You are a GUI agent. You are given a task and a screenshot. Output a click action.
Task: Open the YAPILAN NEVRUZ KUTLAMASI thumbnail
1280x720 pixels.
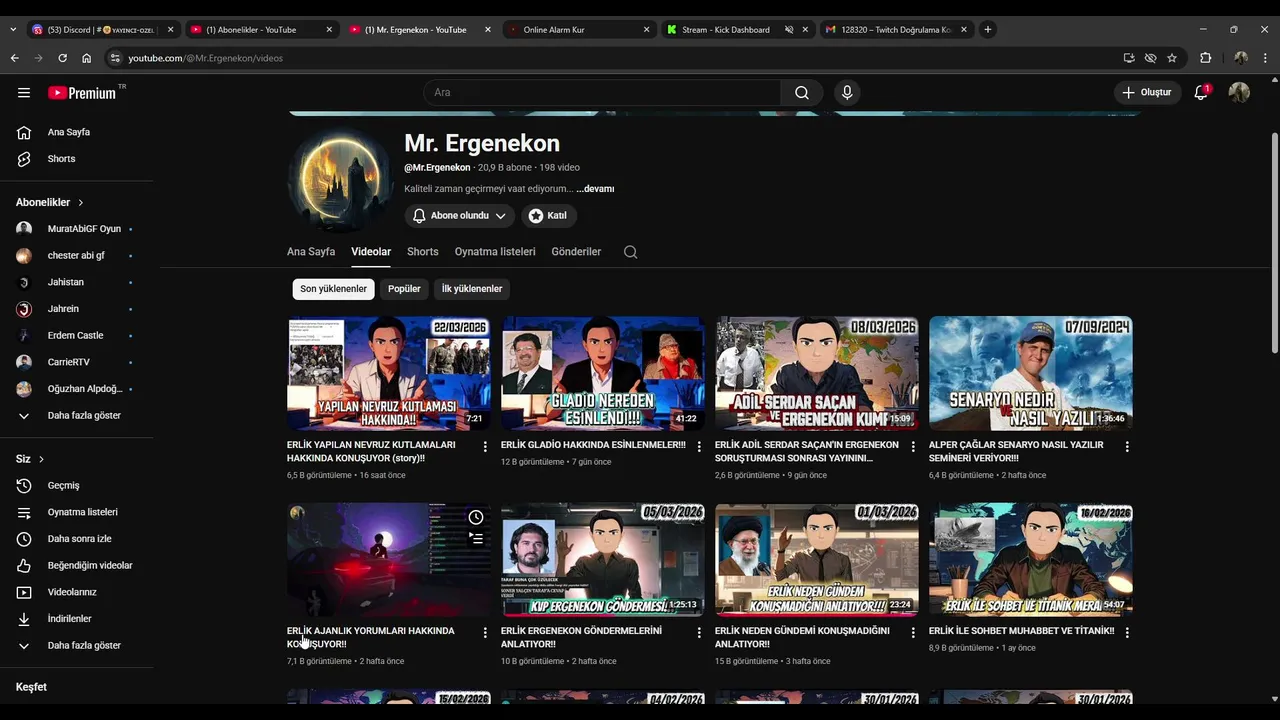click(x=389, y=374)
